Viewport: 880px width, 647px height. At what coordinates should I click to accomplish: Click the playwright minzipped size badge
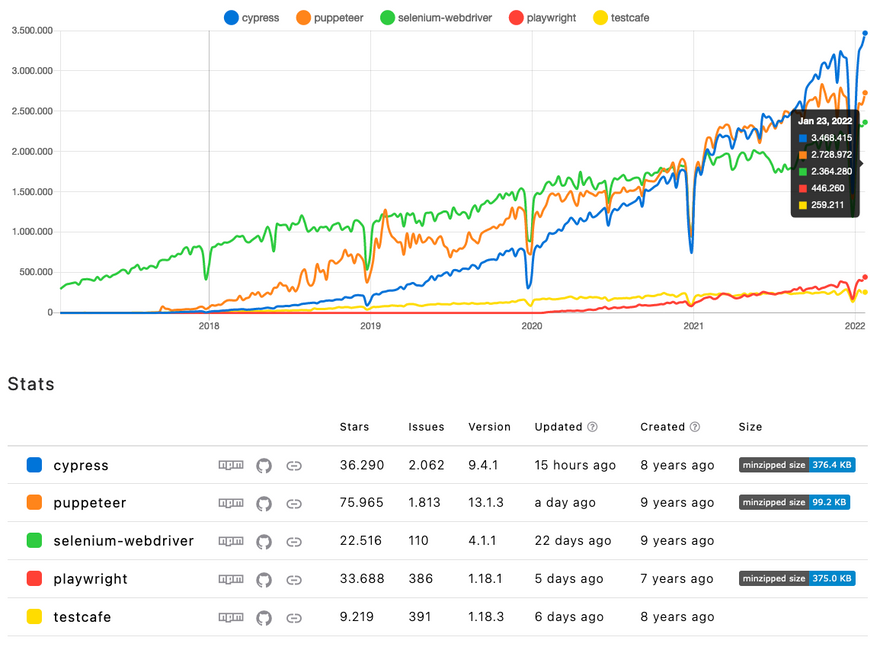pyautogui.click(x=796, y=579)
